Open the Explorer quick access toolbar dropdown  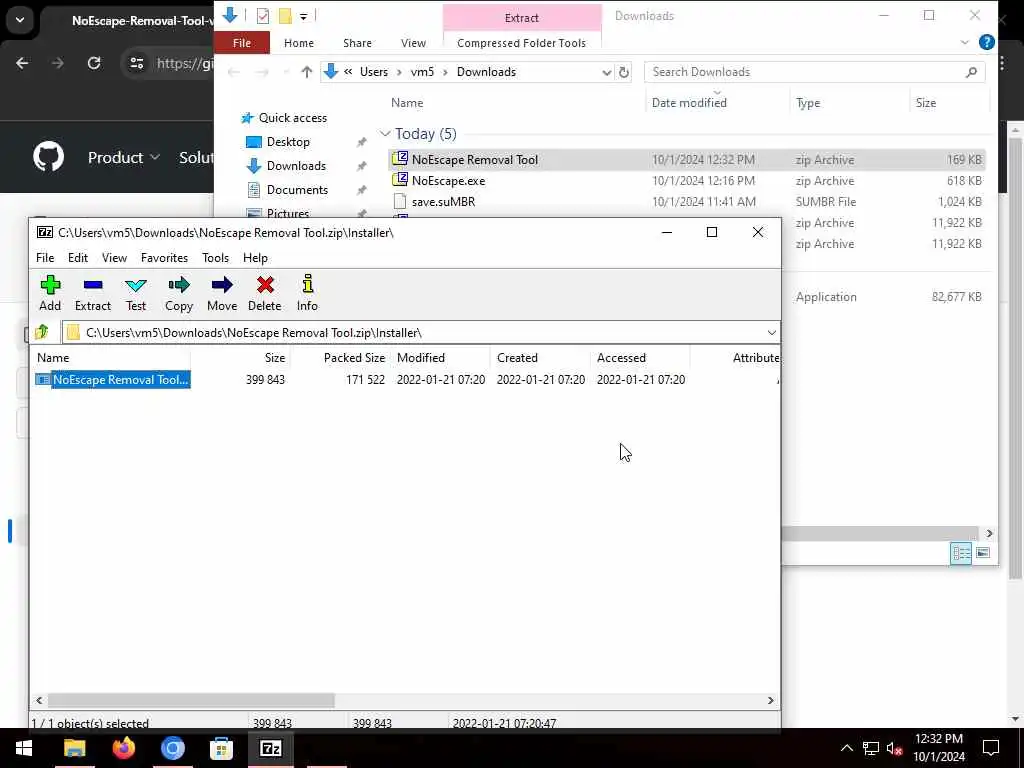[x=304, y=16]
